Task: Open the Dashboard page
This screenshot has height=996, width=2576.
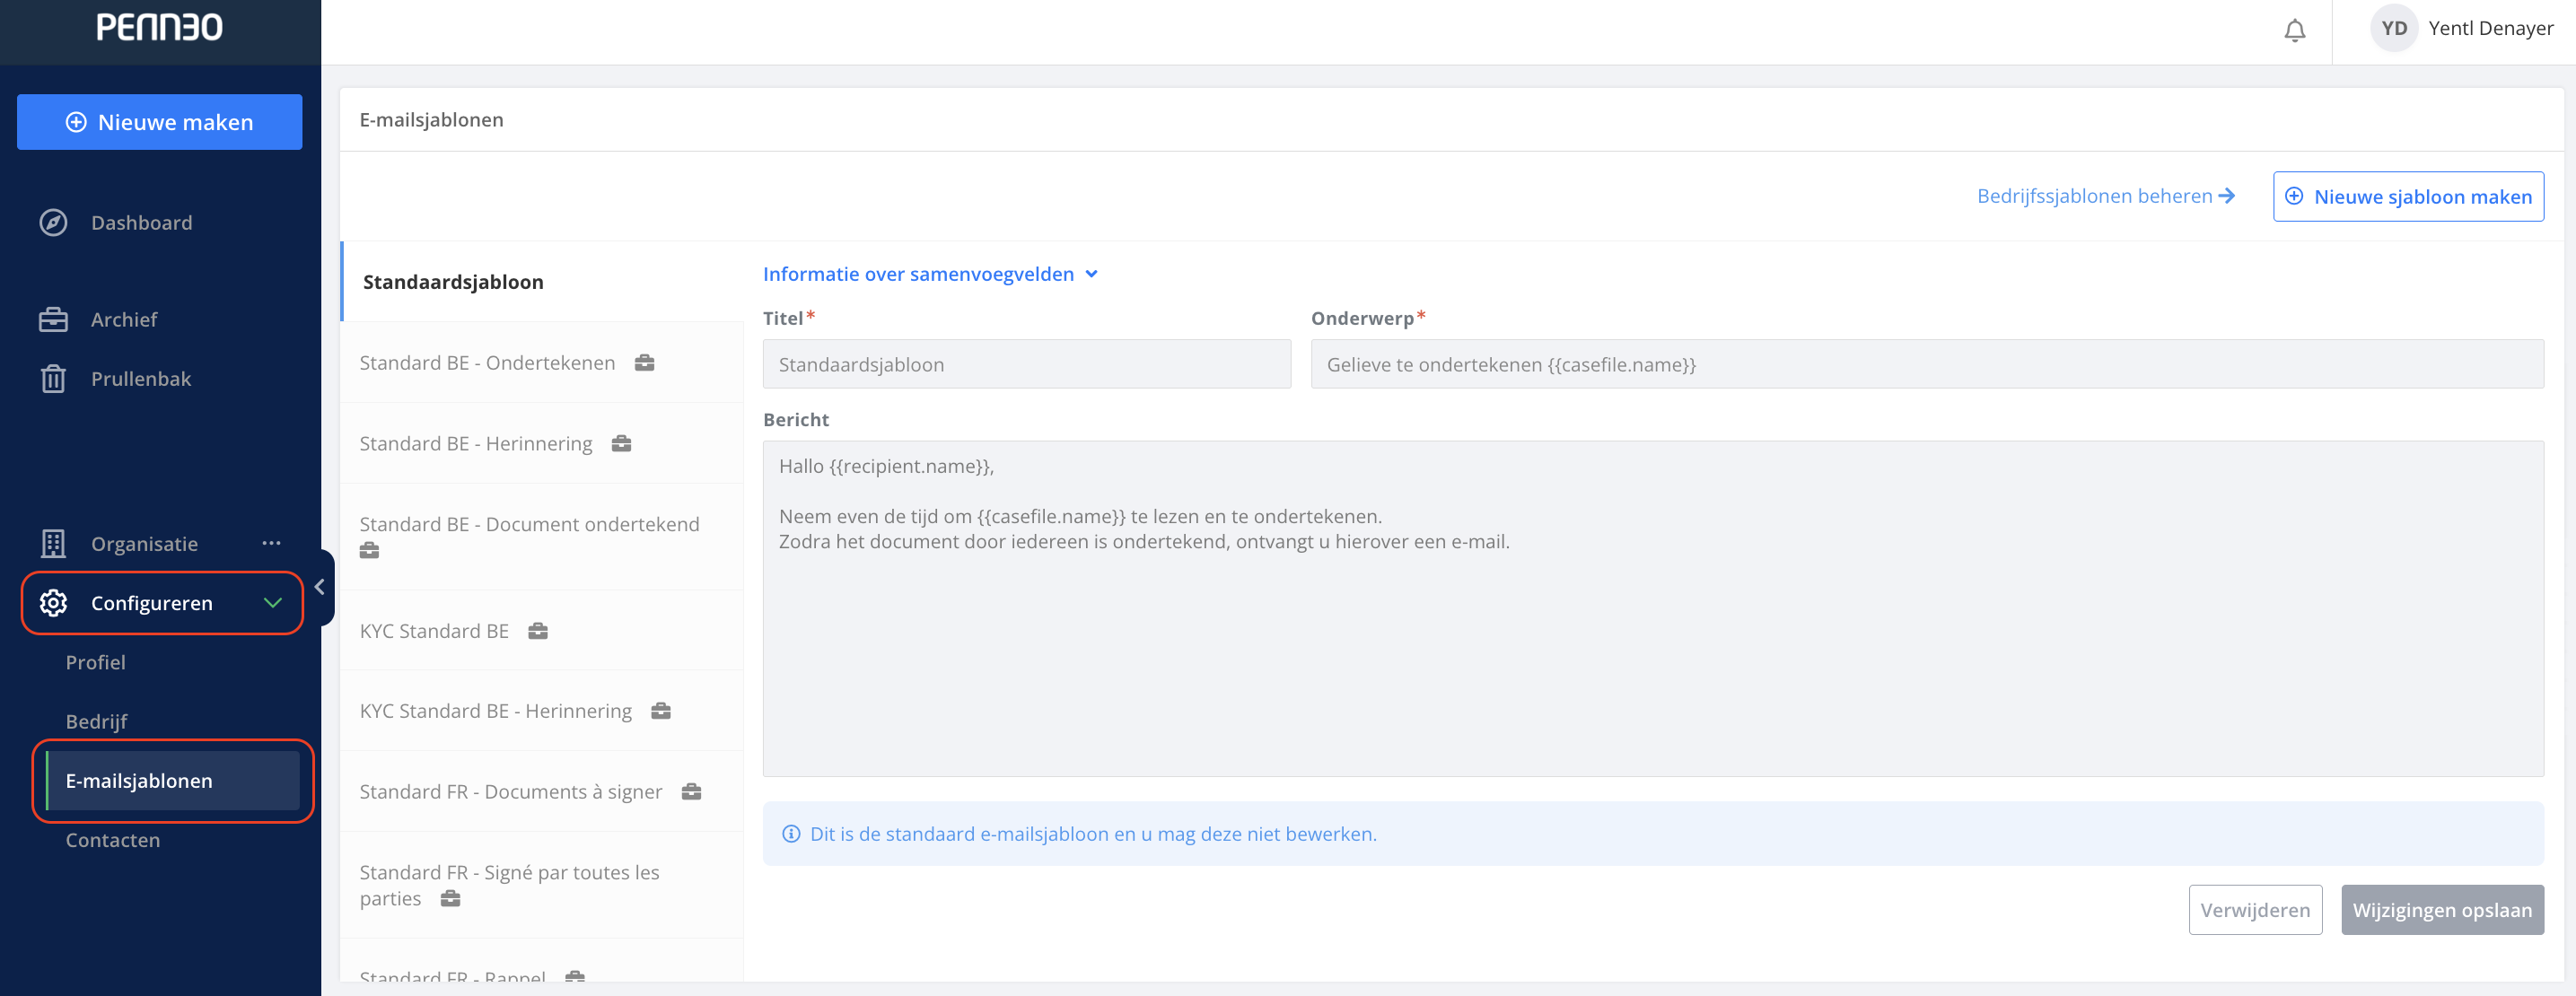Action: tap(142, 222)
